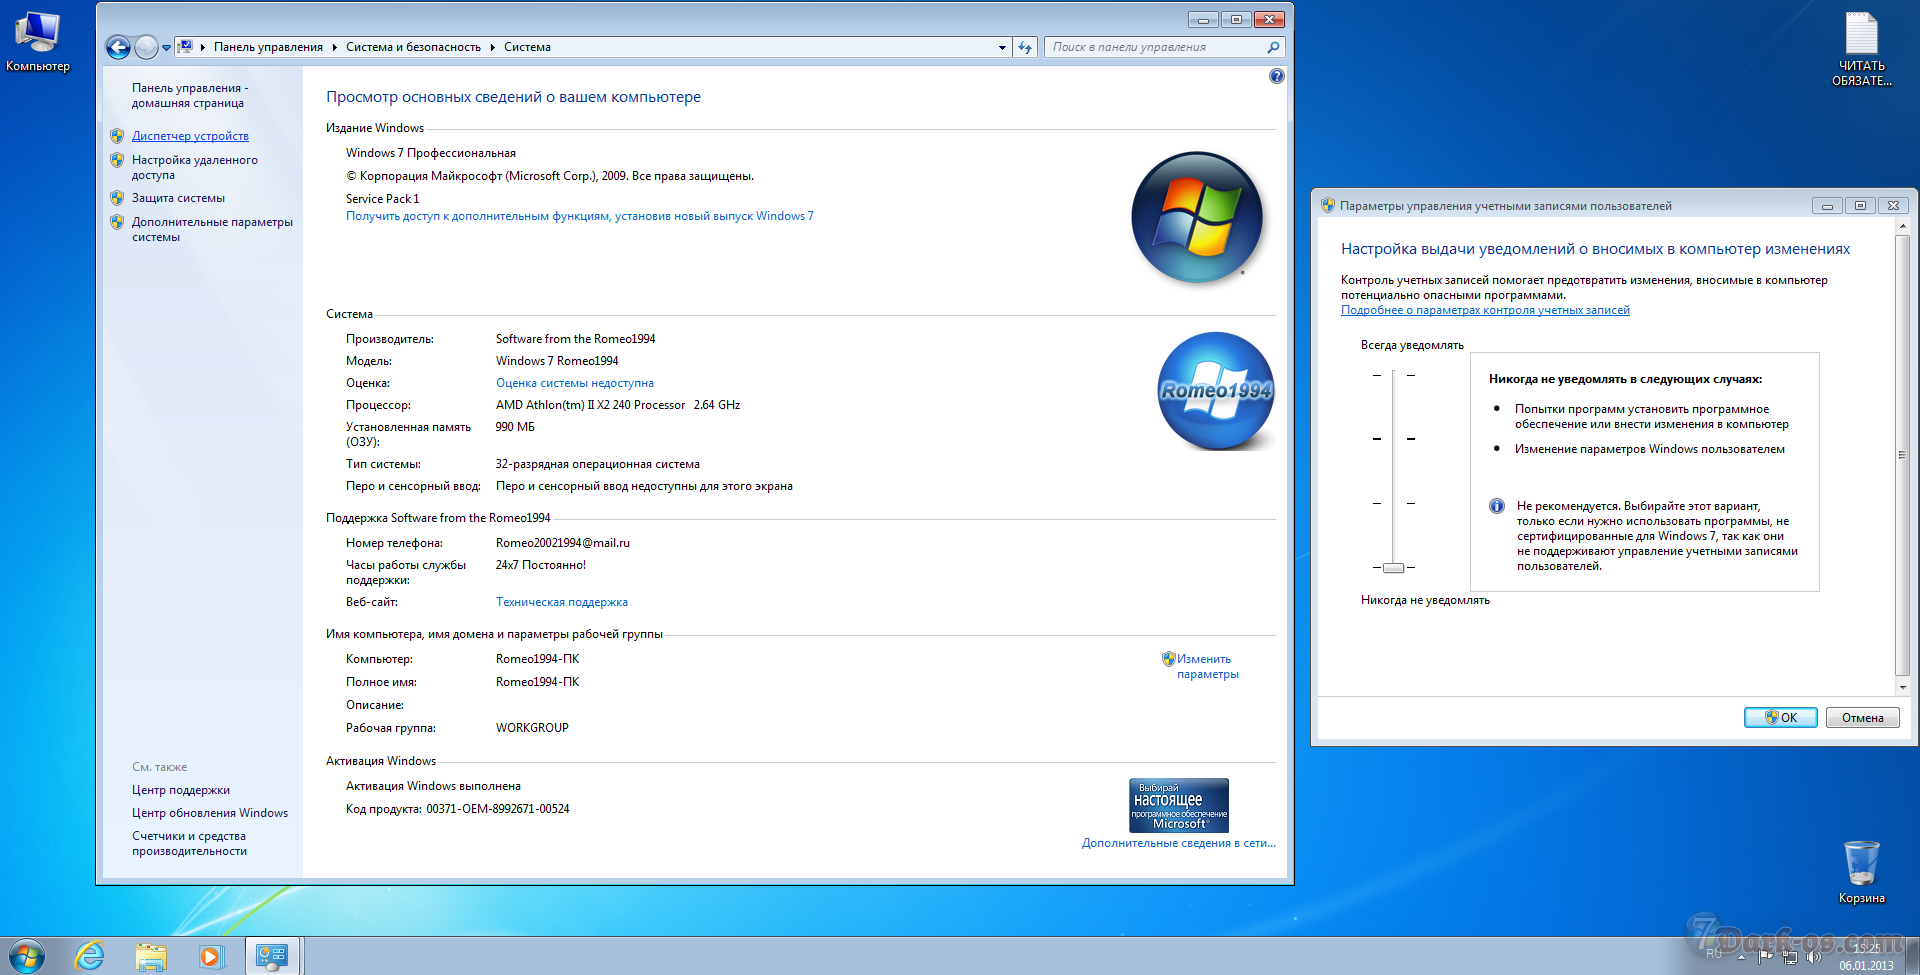Click the computer icon in the address bar

(185, 47)
